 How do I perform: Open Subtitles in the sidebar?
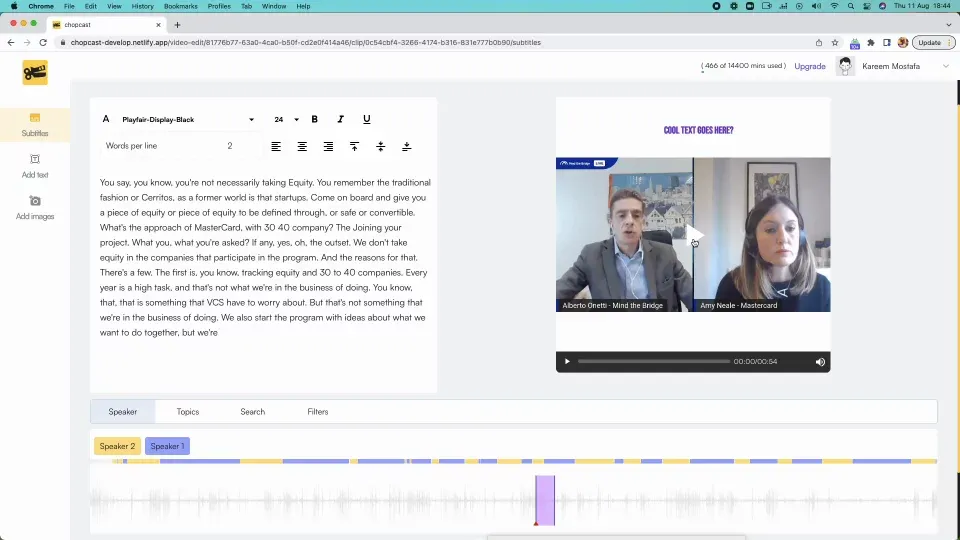pyautogui.click(x=35, y=125)
